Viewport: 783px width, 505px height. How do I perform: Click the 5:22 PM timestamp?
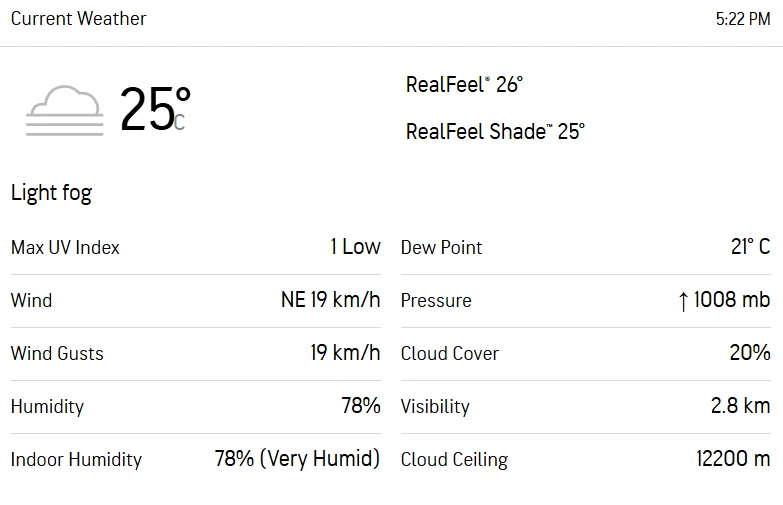[x=743, y=19]
